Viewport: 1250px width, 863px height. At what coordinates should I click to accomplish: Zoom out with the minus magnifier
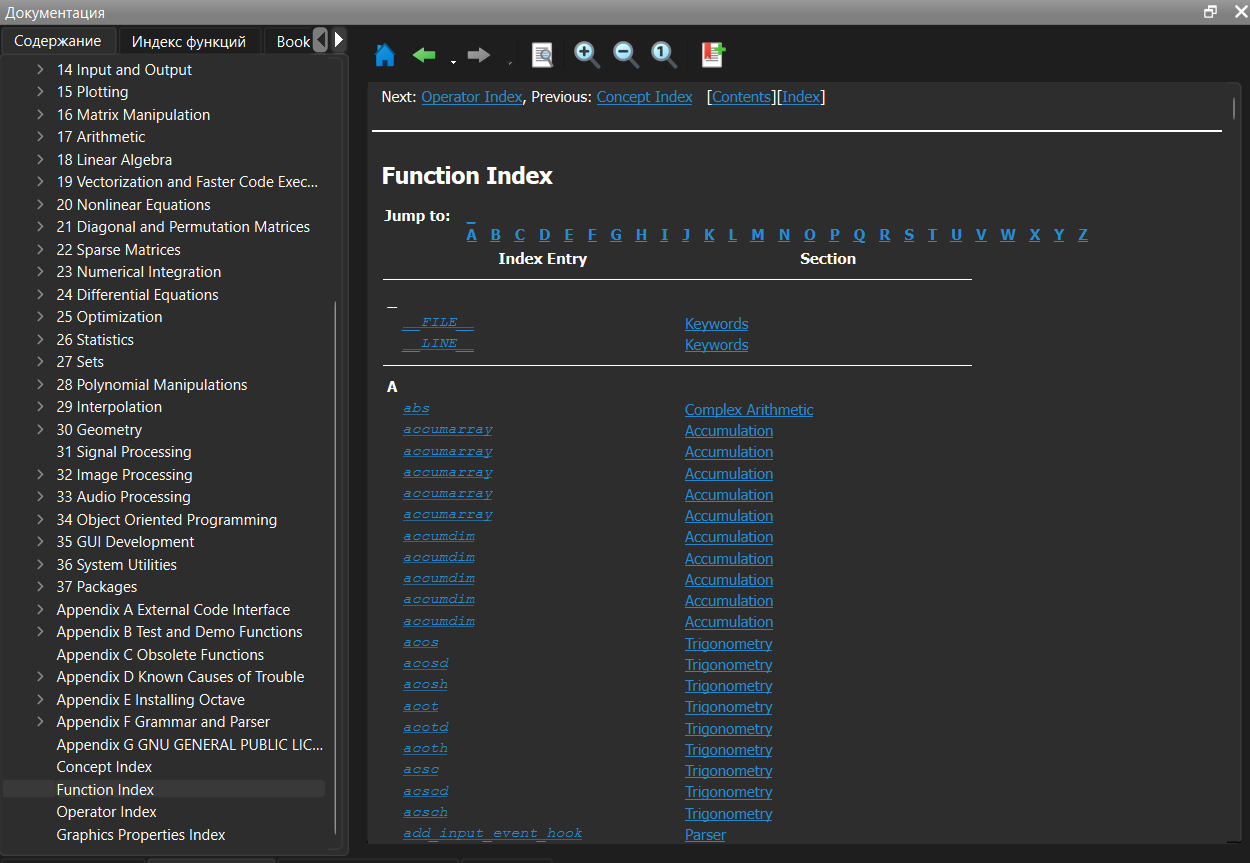coord(626,55)
